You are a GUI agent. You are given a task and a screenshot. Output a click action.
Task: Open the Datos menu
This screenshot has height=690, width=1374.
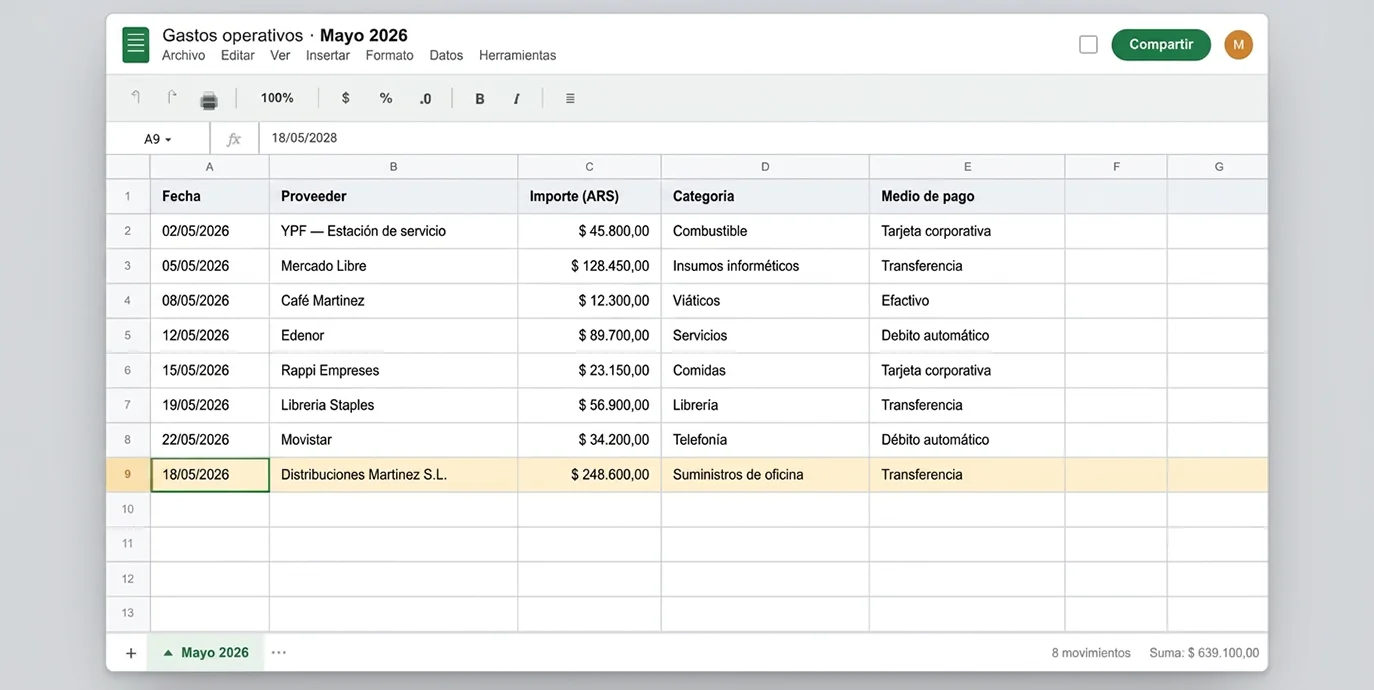coord(446,56)
